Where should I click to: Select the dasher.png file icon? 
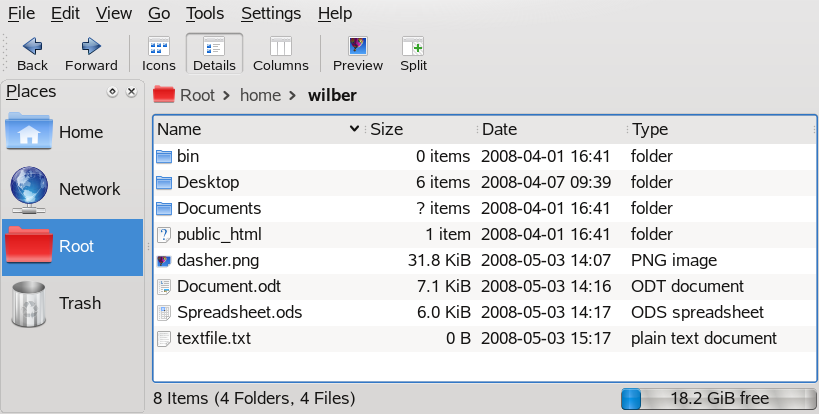165,261
